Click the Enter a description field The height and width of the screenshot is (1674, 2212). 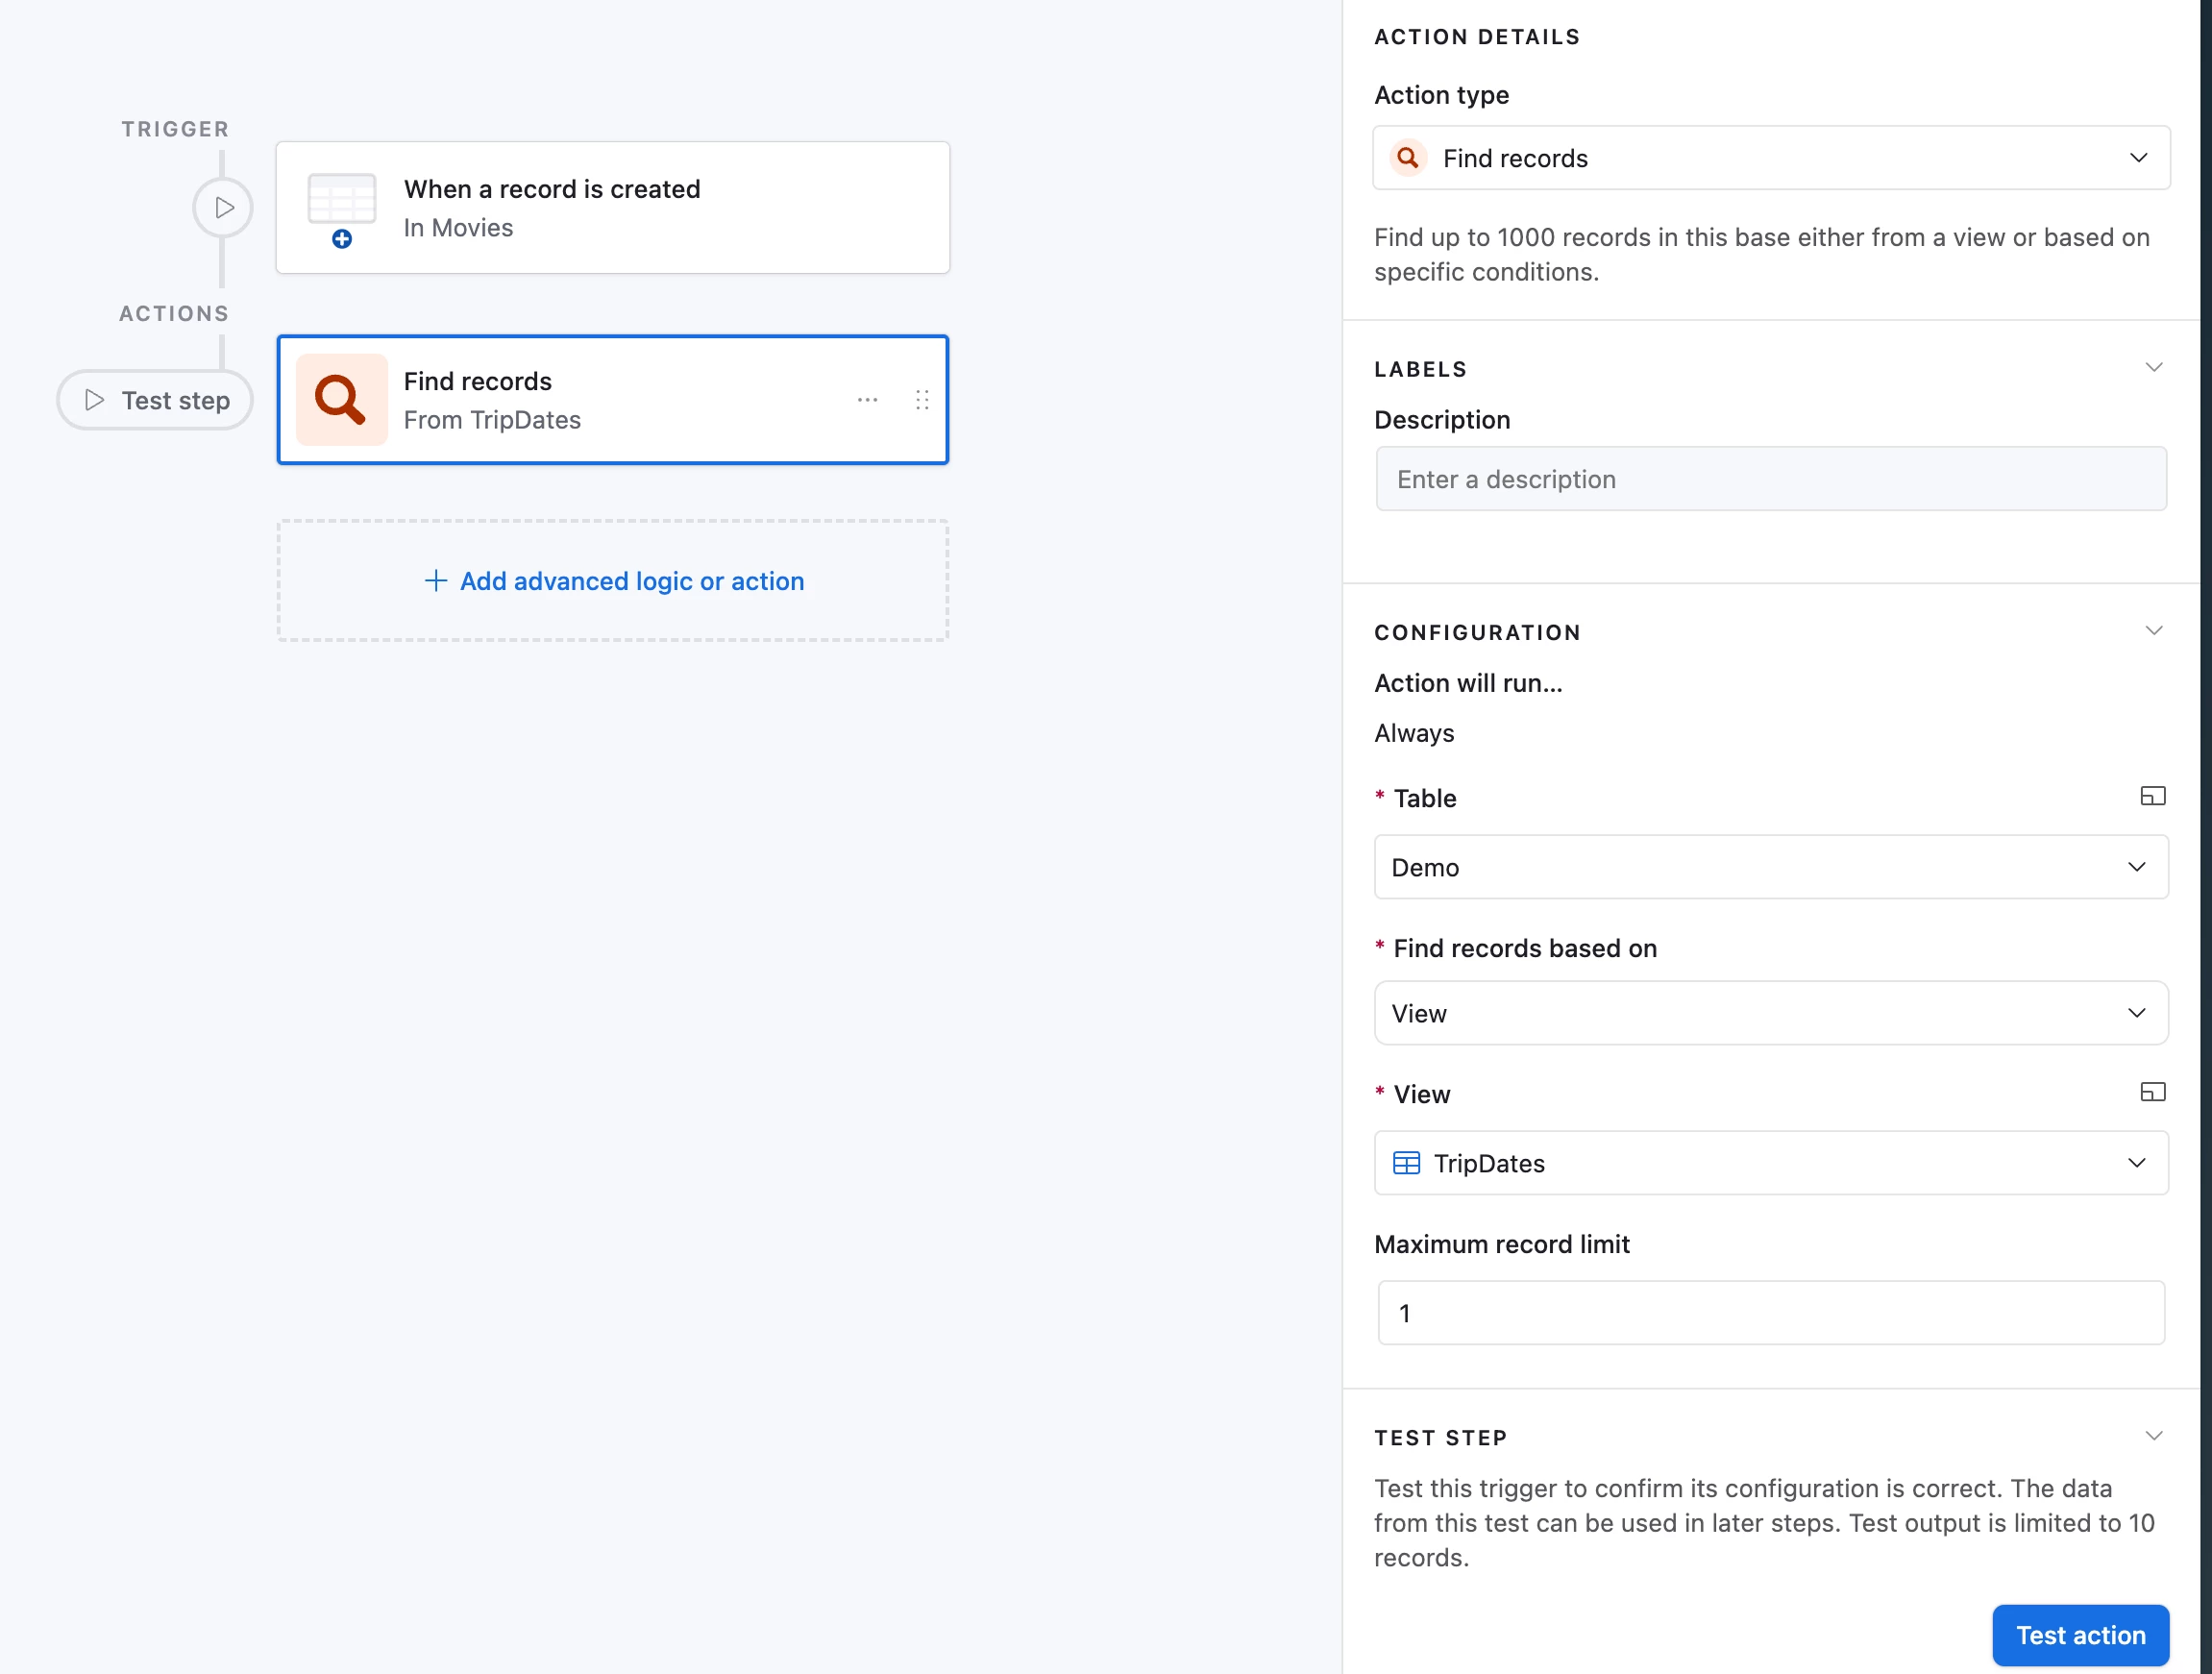coord(1770,479)
